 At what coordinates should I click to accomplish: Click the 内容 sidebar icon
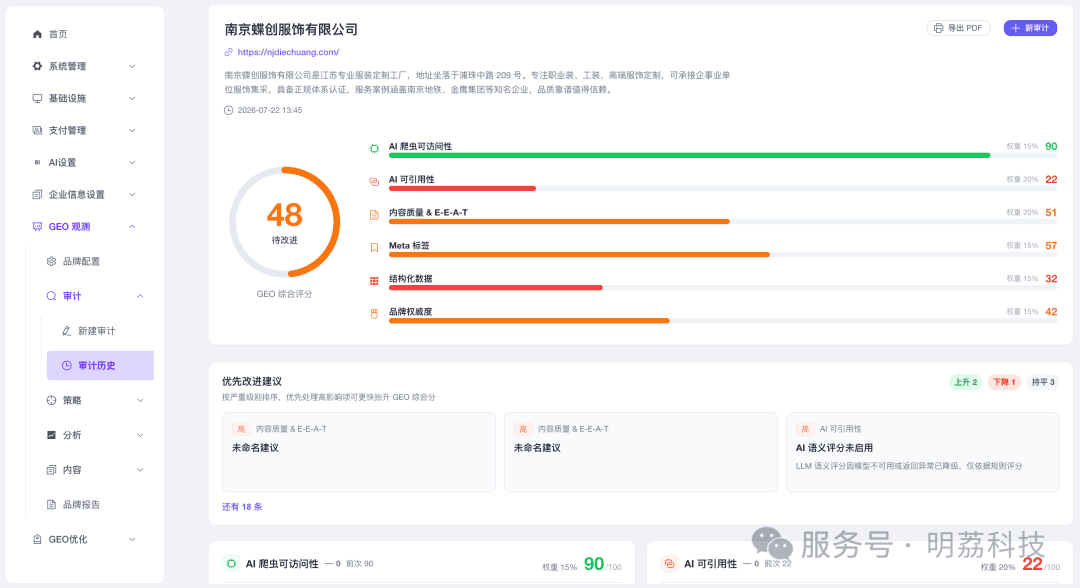click(51, 470)
